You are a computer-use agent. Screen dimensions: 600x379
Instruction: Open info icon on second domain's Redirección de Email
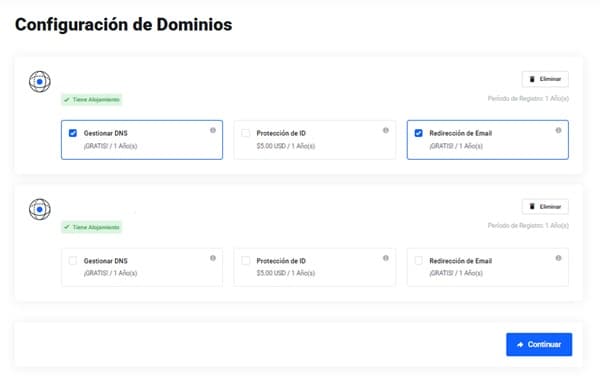pos(558,258)
